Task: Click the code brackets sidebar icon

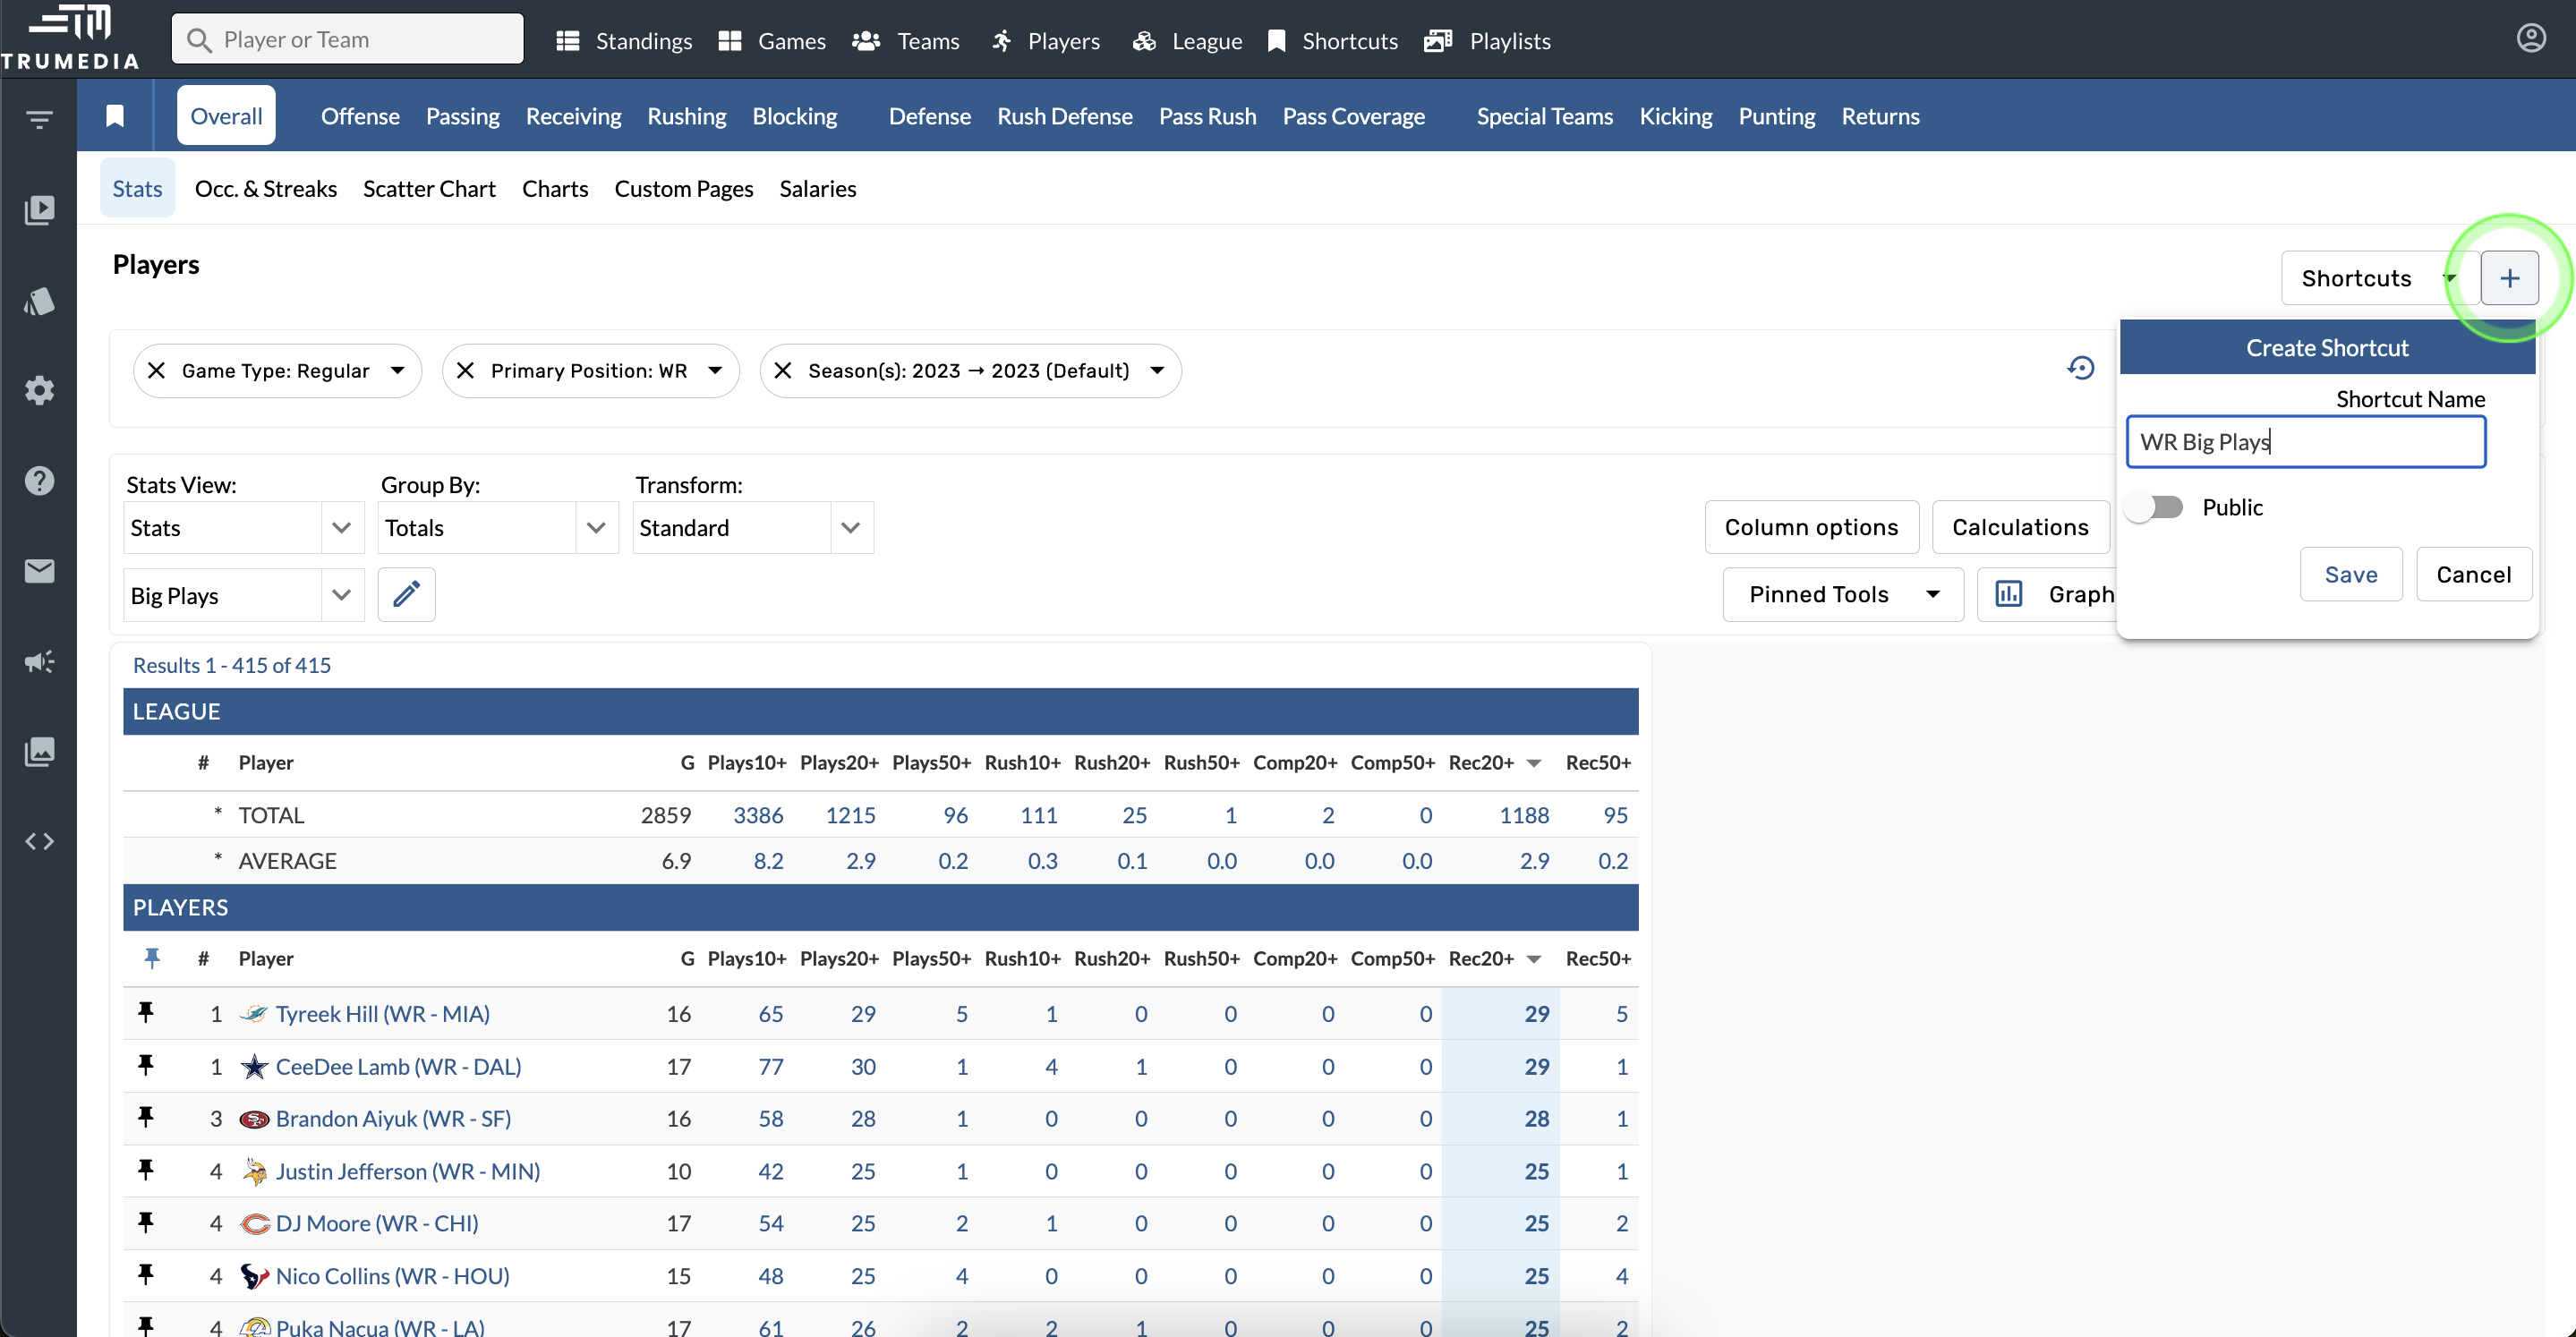Action: [x=39, y=842]
